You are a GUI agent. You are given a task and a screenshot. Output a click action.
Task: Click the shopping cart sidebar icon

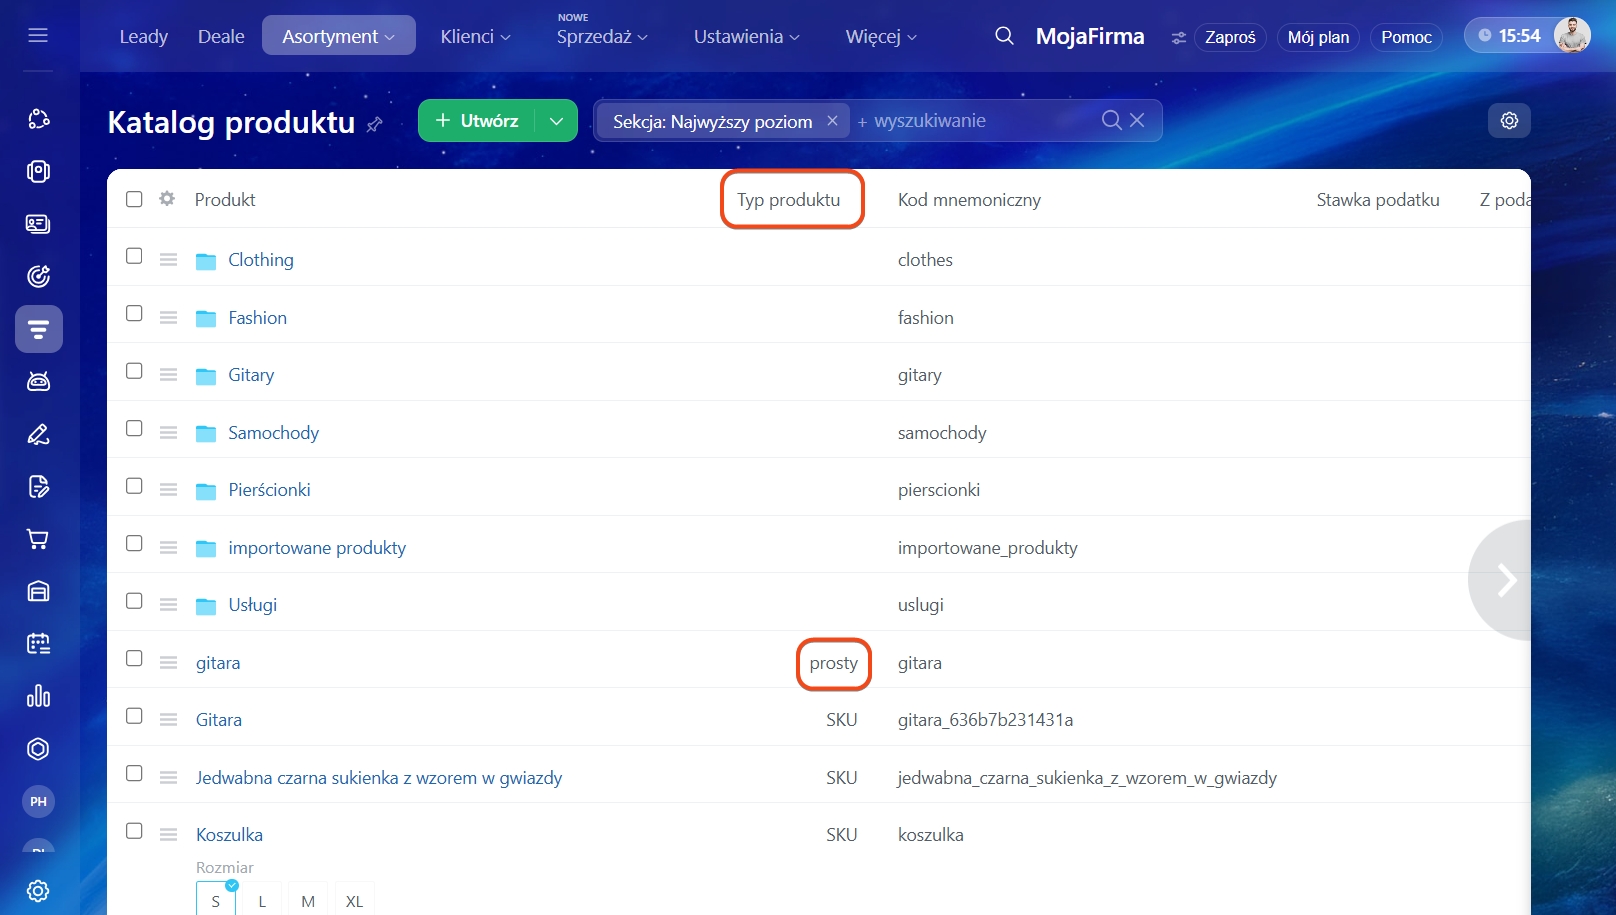click(x=38, y=539)
